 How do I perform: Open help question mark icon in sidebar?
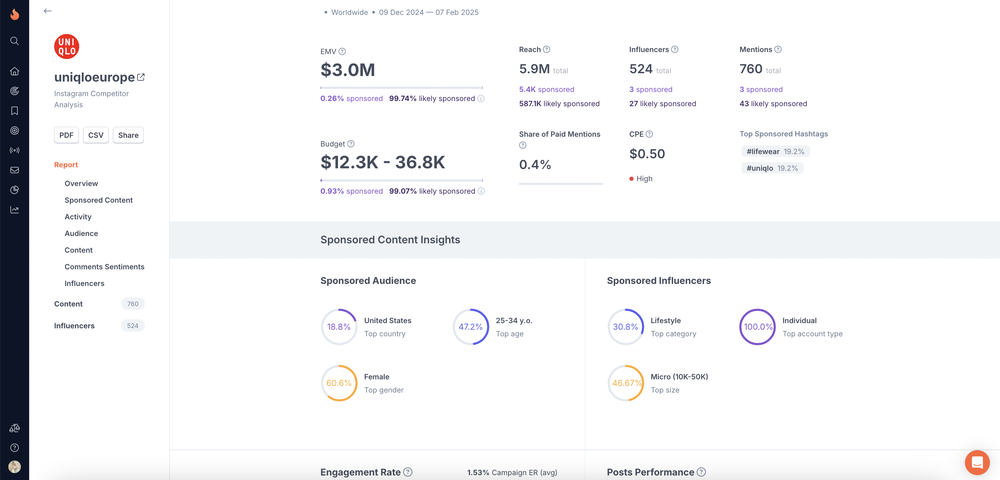(15, 447)
